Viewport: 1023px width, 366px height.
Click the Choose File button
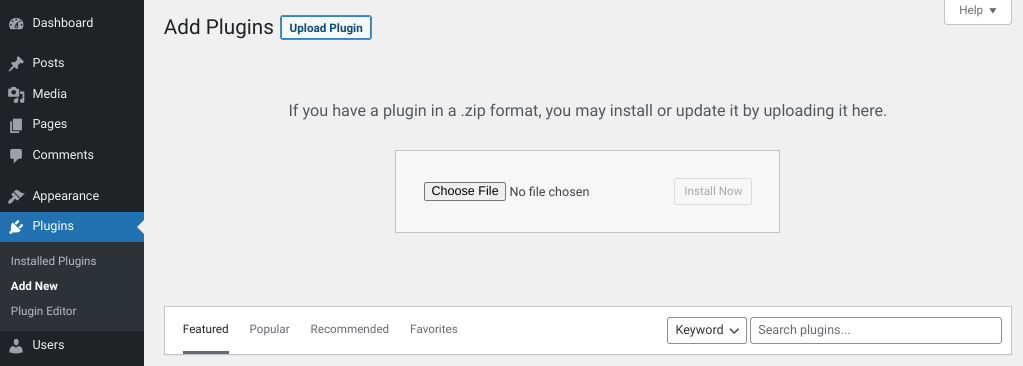point(465,191)
